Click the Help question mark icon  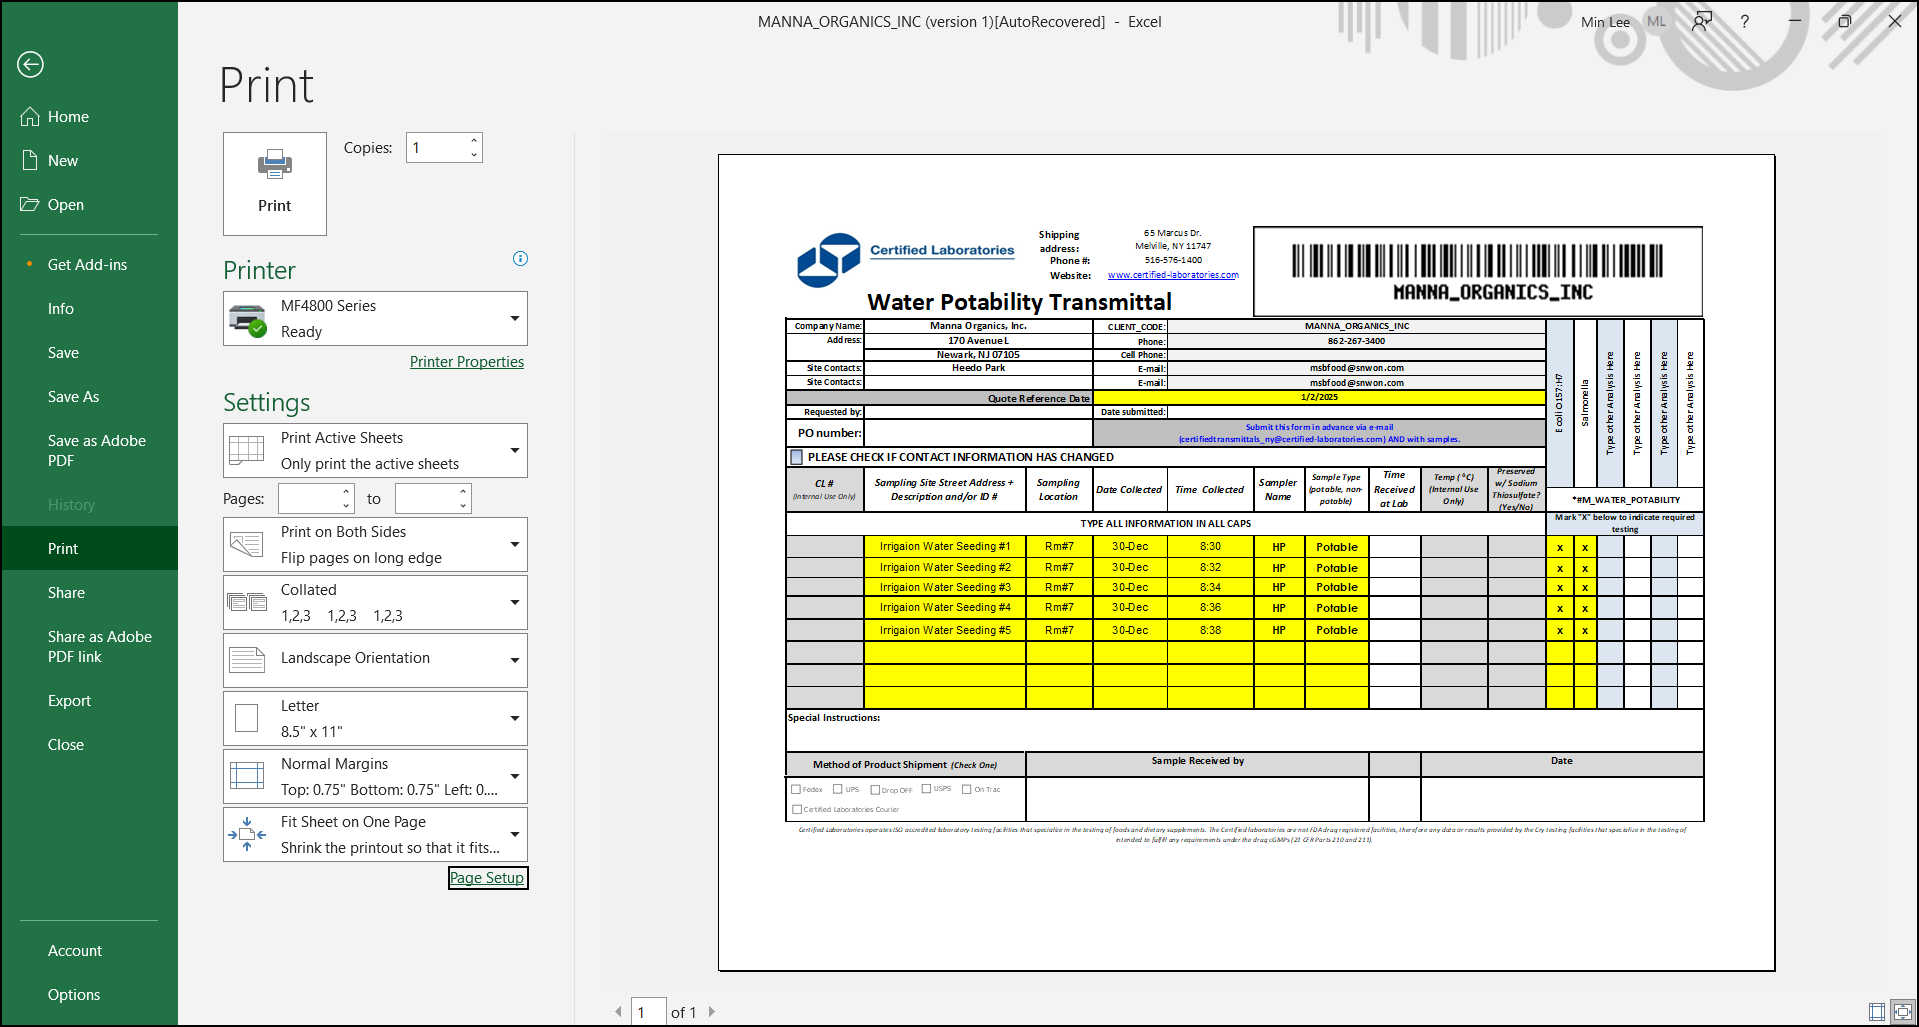click(1745, 22)
